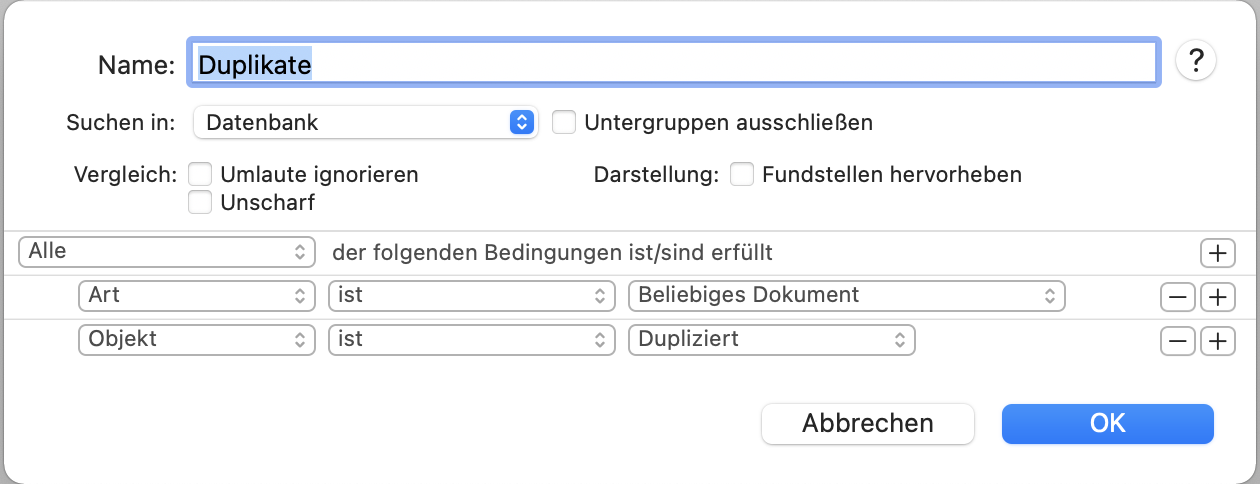Open the Art criterion dropdown
Screen dimensions: 1260x484
click(197, 296)
